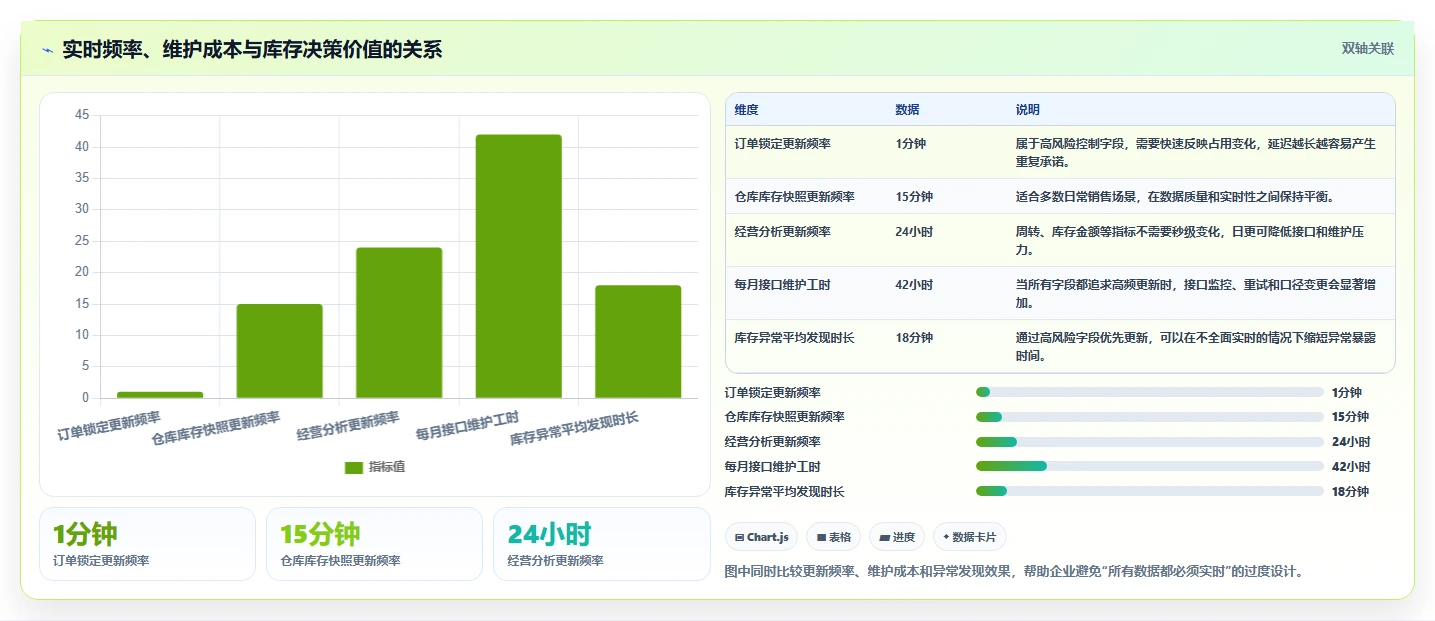Select the 仓库库存快照更新频率 table row

tap(1060, 196)
